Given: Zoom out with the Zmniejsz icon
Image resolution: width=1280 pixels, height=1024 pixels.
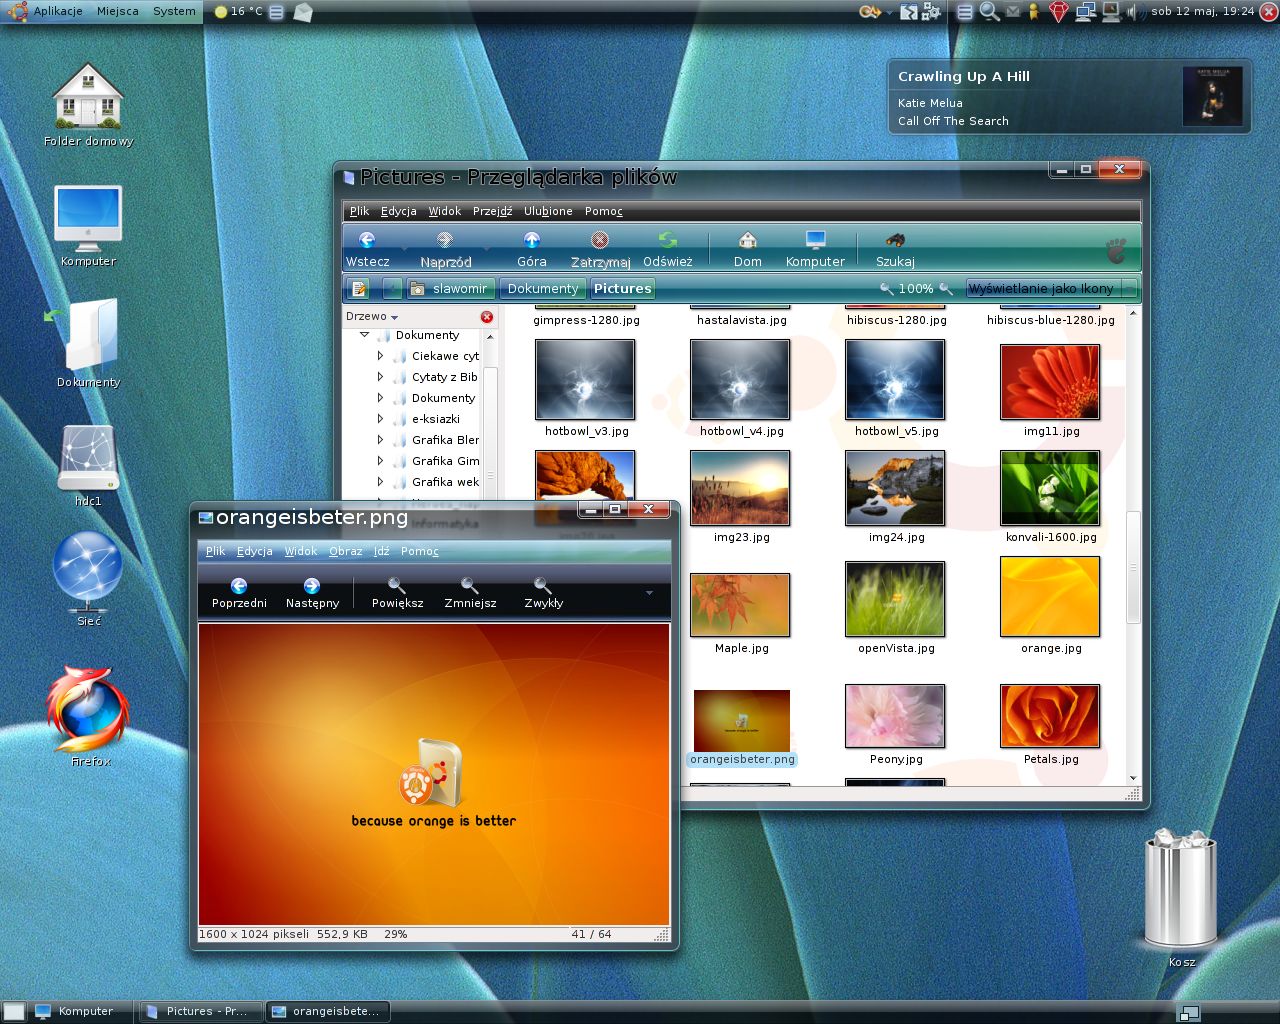Looking at the screenshot, I should click(x=469, y=586).
